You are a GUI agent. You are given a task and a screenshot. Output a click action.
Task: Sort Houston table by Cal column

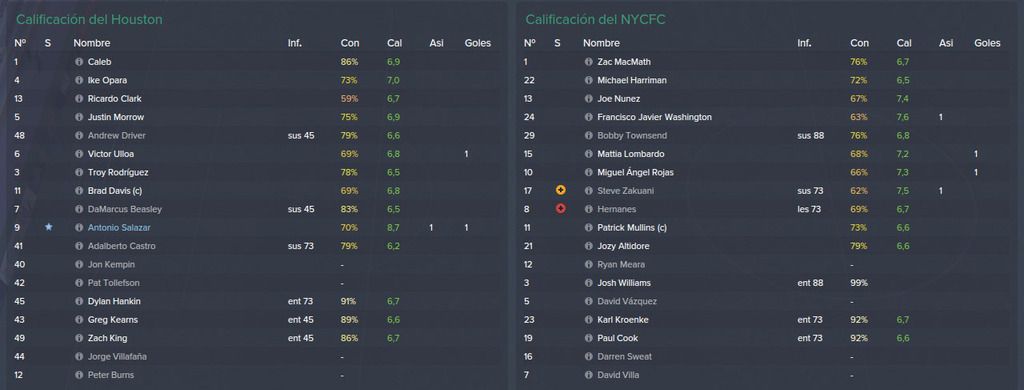[x=394, y=43]
